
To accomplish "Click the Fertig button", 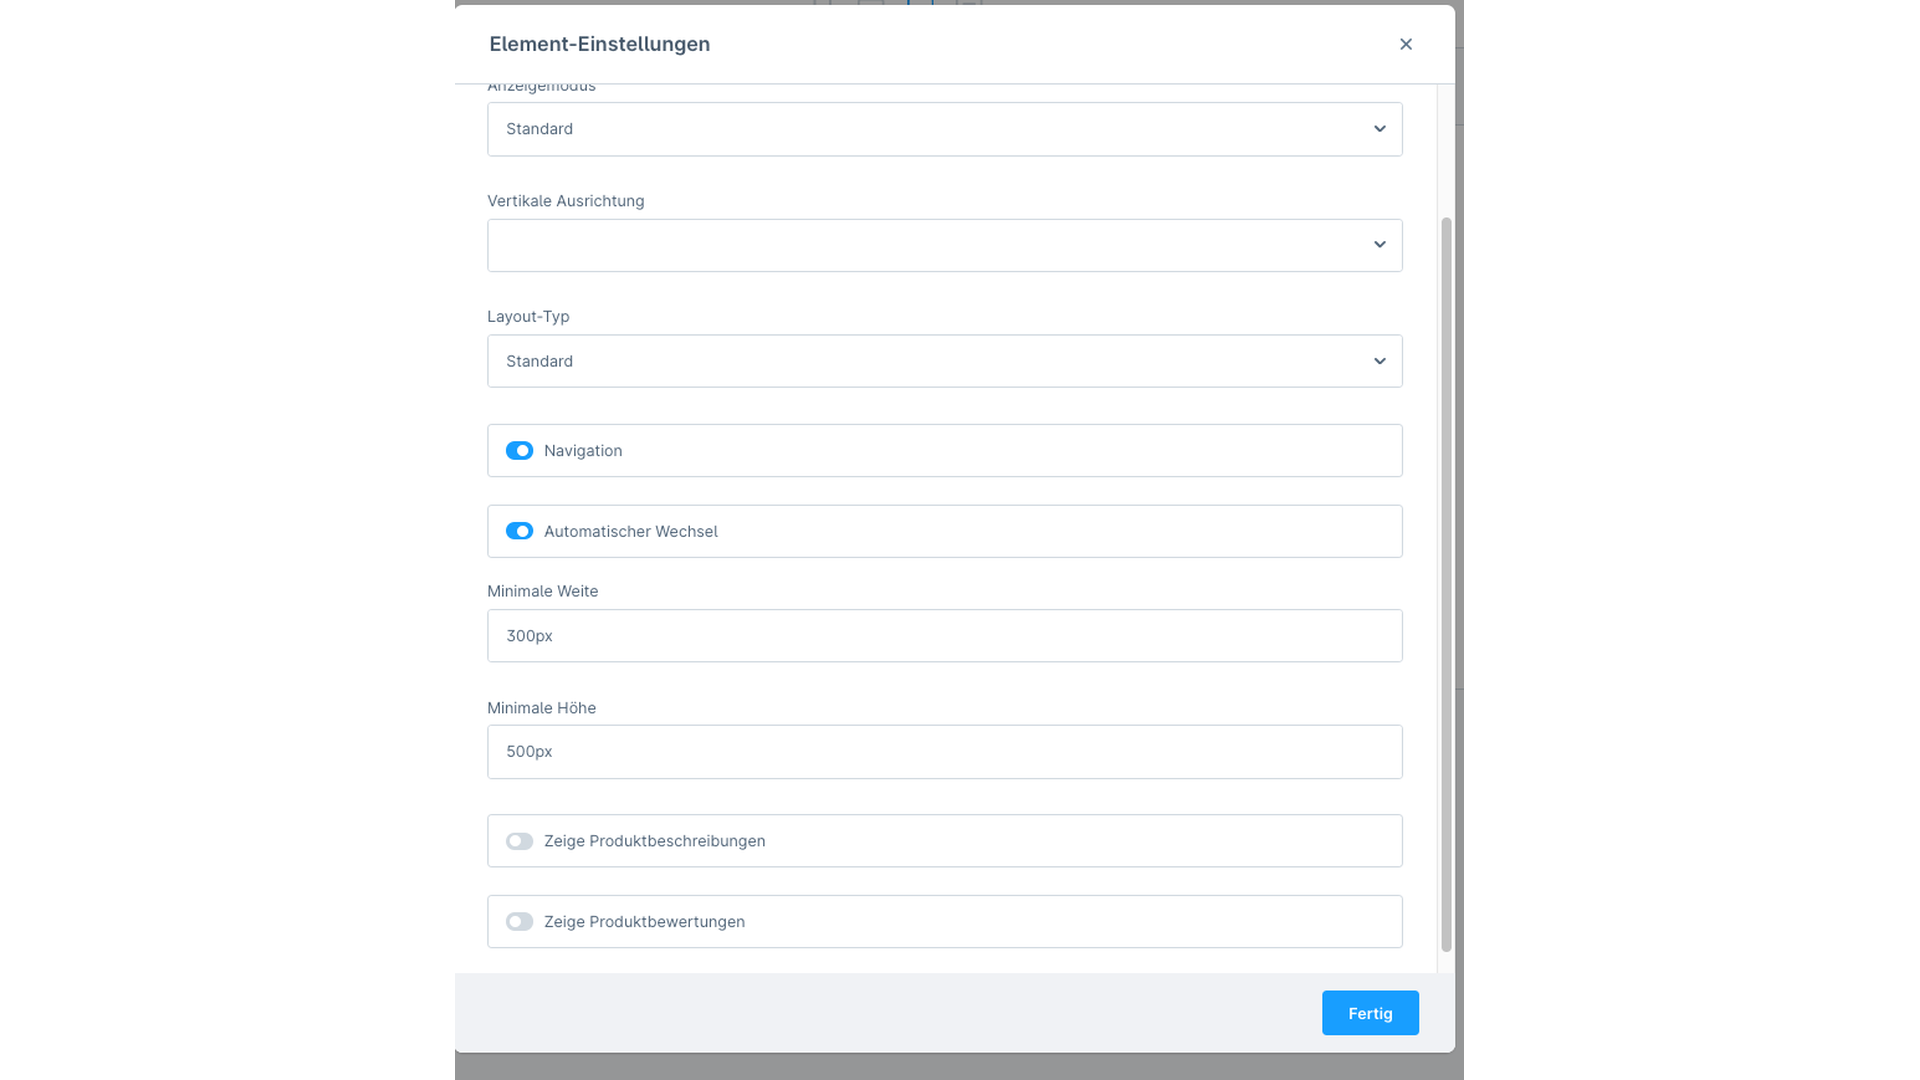I will 1370,1013.
